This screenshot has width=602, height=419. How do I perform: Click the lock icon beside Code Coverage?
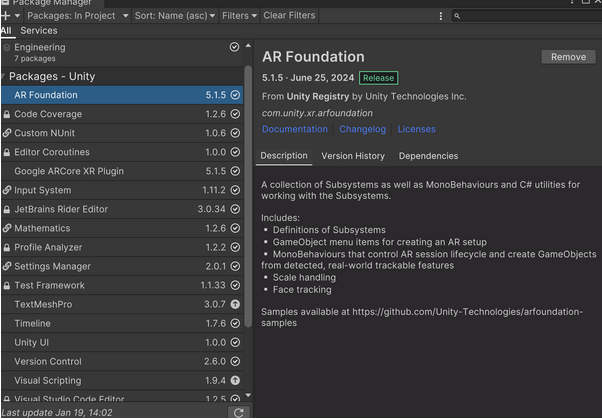[7, 114]
